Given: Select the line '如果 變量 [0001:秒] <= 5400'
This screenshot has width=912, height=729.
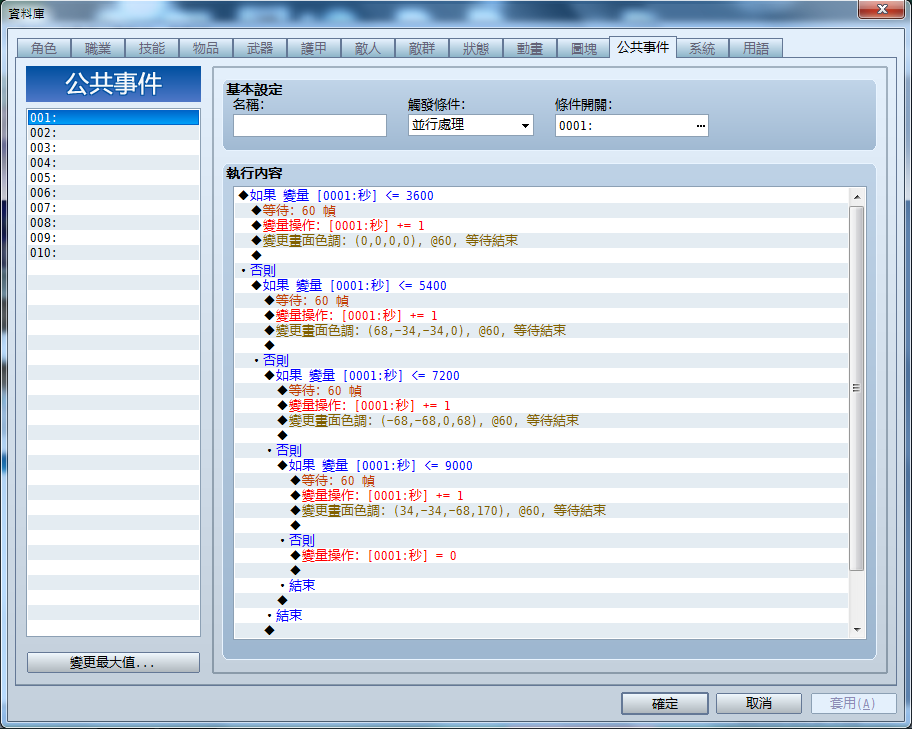Looking at the screenshot, I should pos(541,285).
